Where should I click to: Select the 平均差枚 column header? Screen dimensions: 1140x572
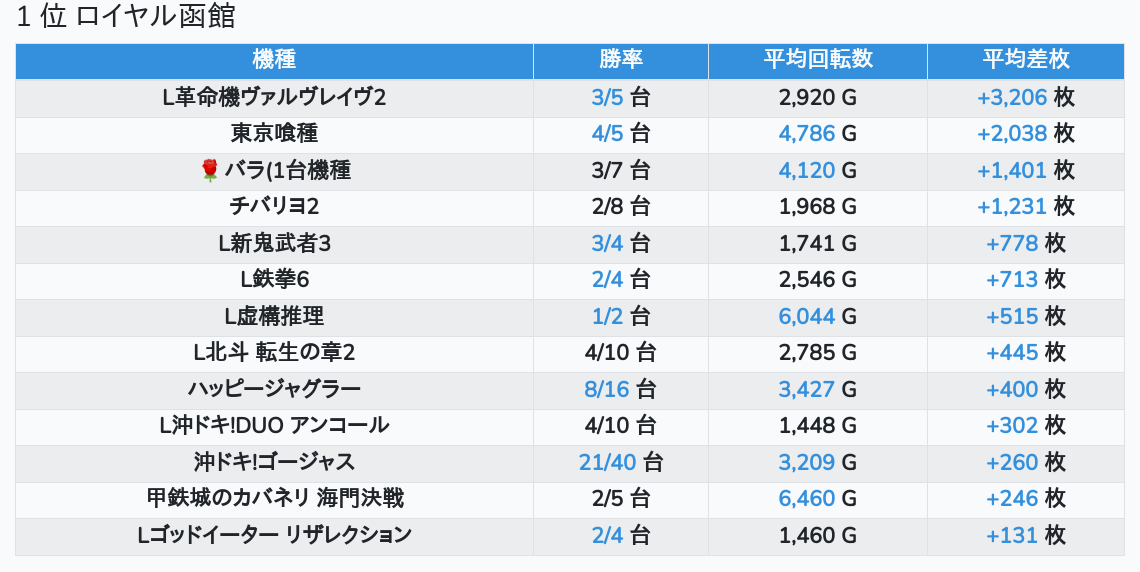click(x=1025, y=60)
